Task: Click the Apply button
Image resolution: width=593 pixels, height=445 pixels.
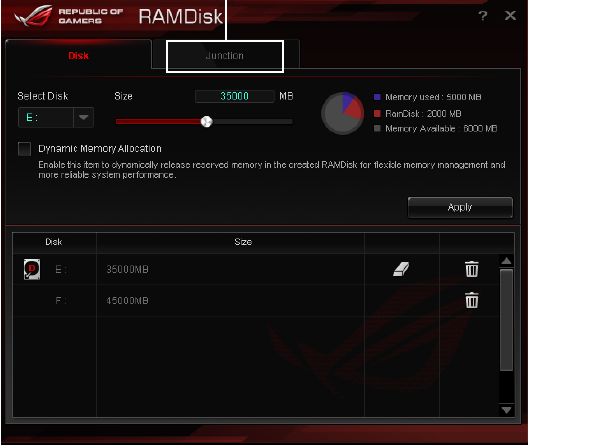Action: [x=460, y=207]
